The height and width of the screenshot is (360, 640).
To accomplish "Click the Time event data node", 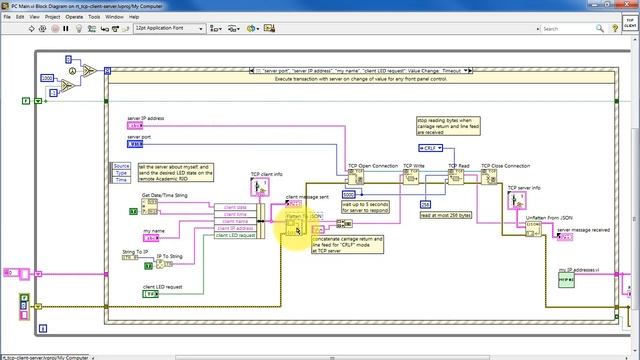I will click(121, 180).
